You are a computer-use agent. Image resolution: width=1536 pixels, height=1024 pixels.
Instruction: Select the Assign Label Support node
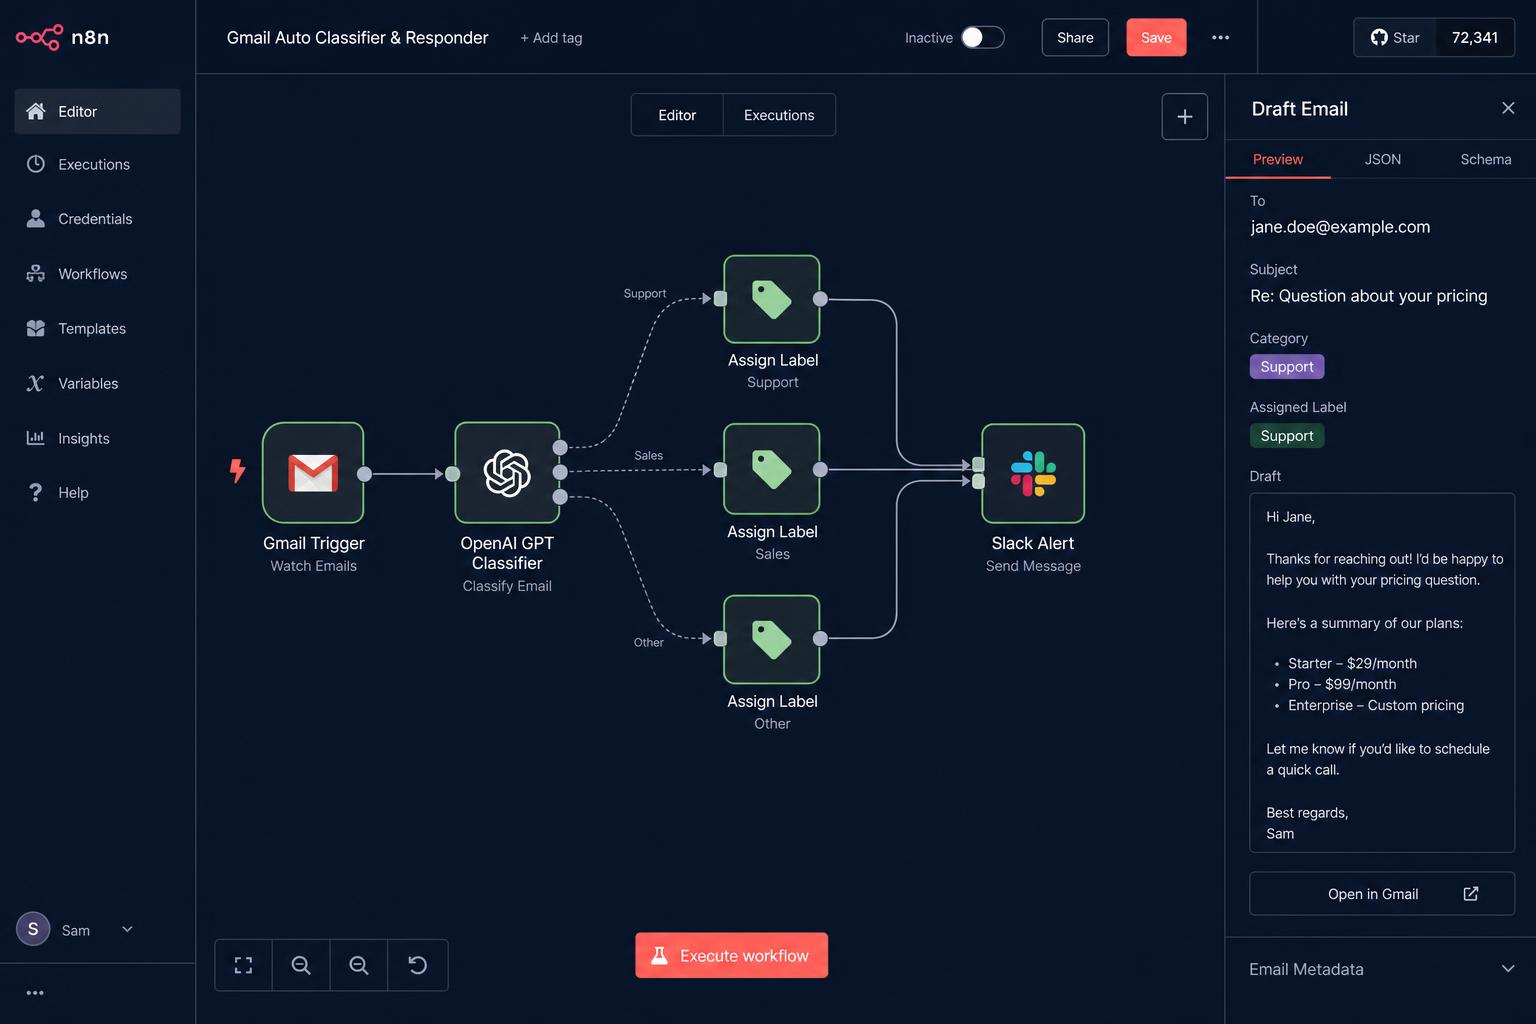point(772,299)
